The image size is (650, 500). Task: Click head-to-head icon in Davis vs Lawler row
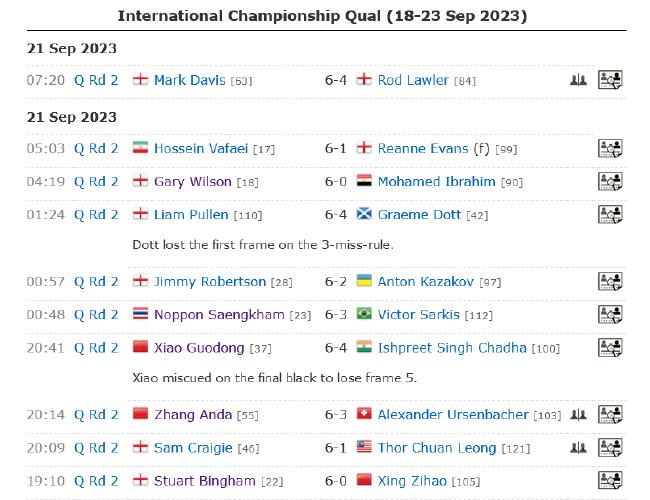click(578, 80)
